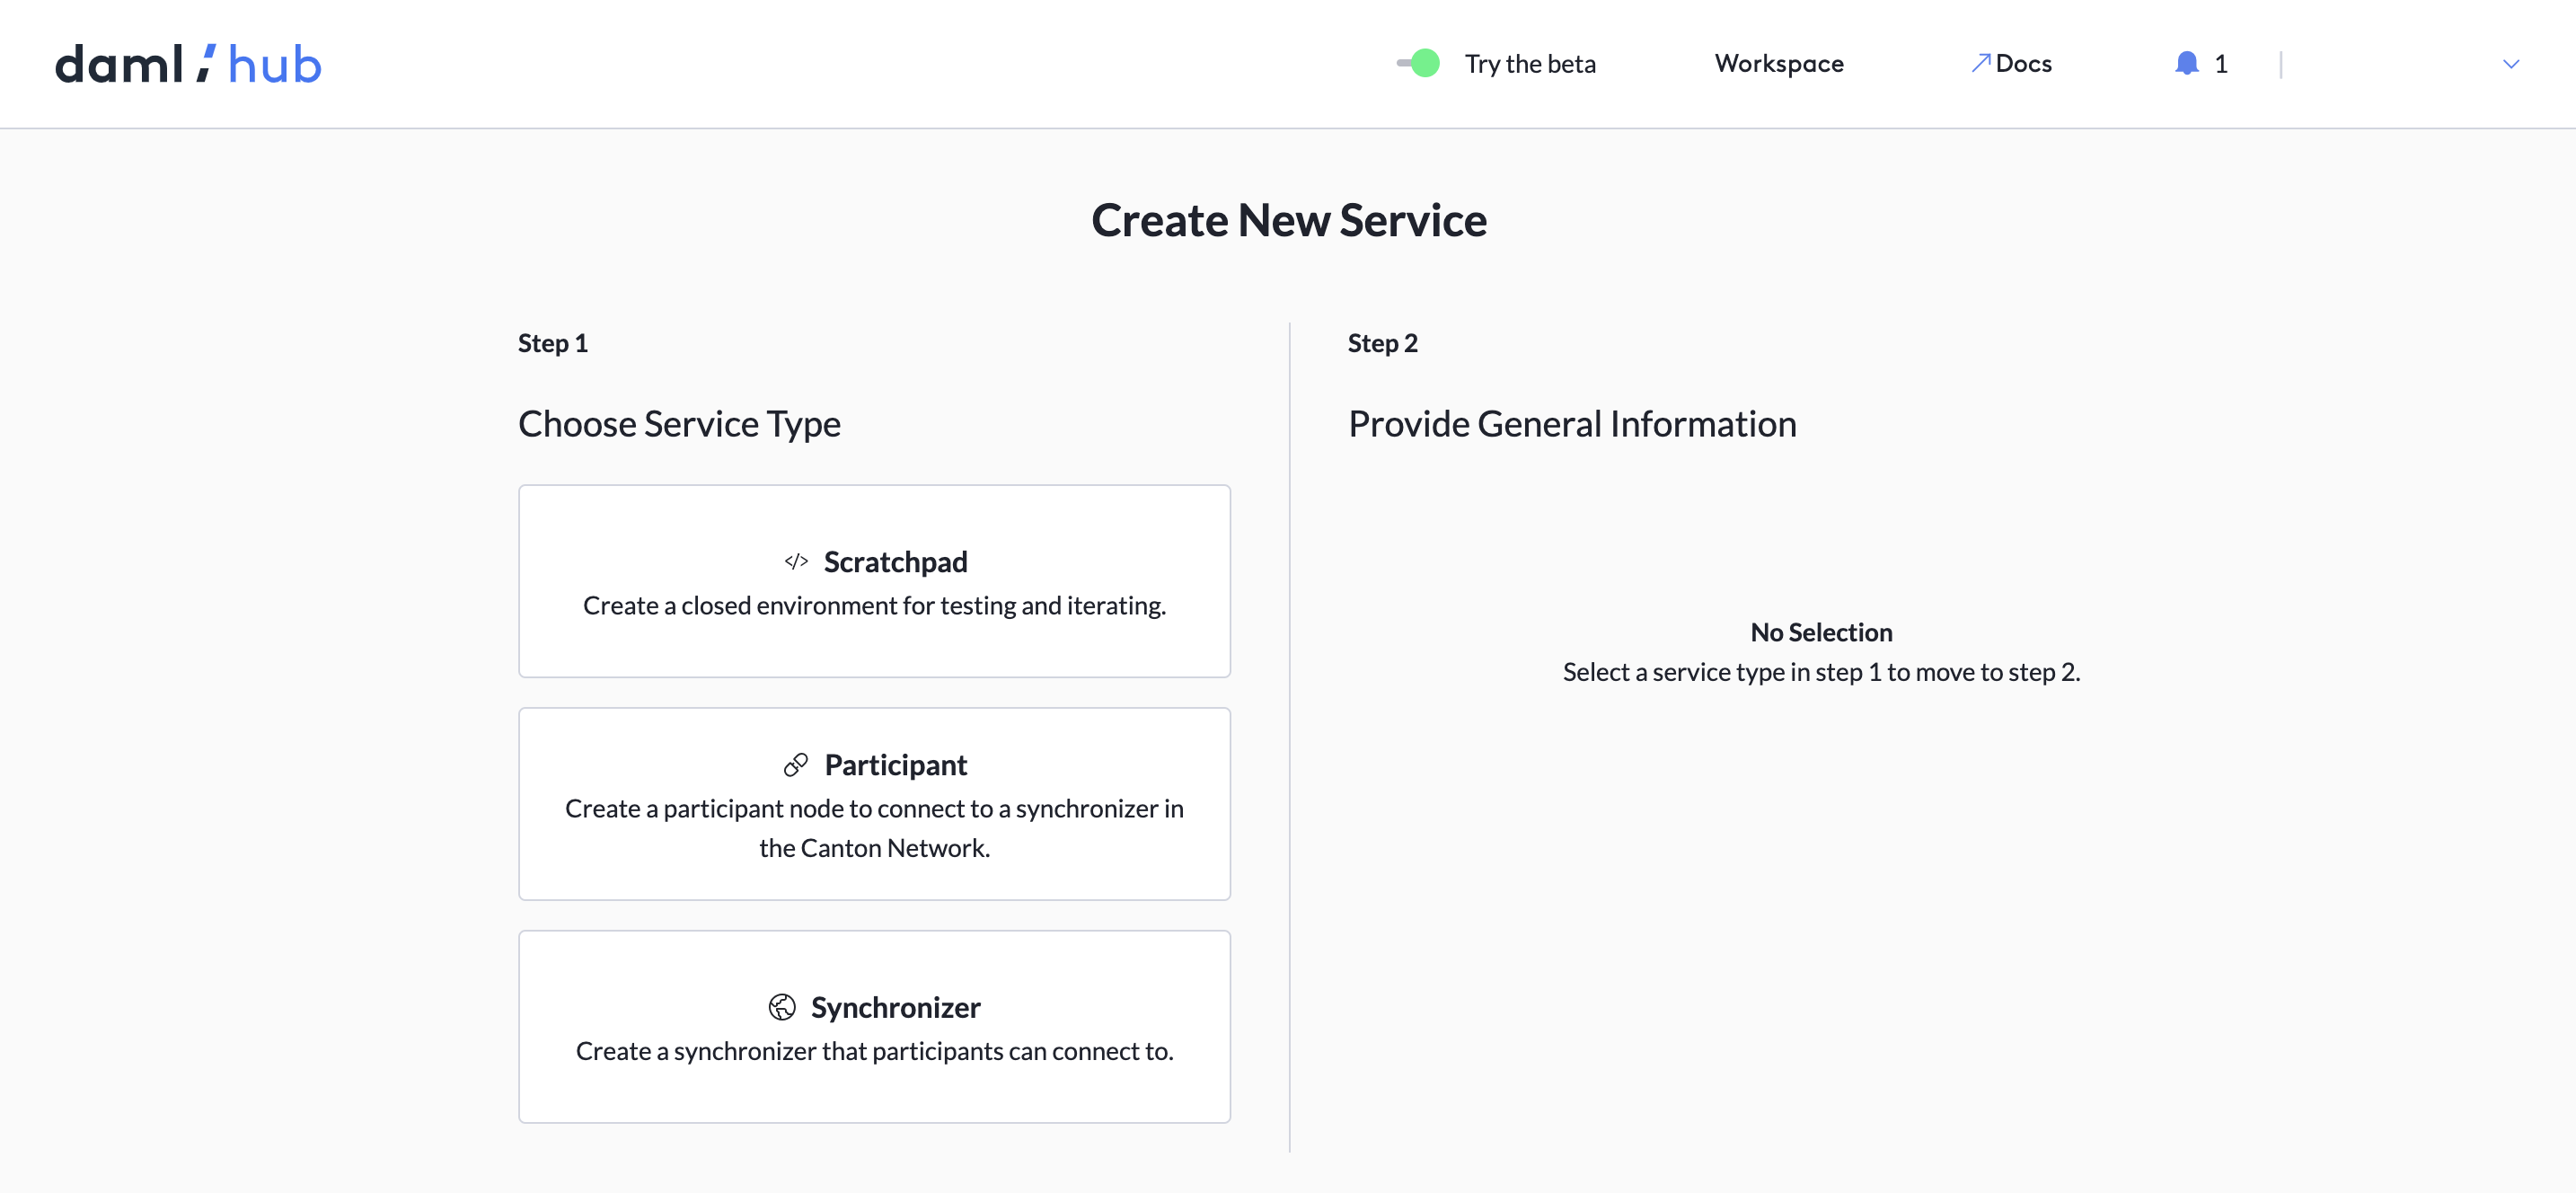Click the Synchronizer globe icon
This screenshot has height=1193, width=2576.
[781, 1007]
